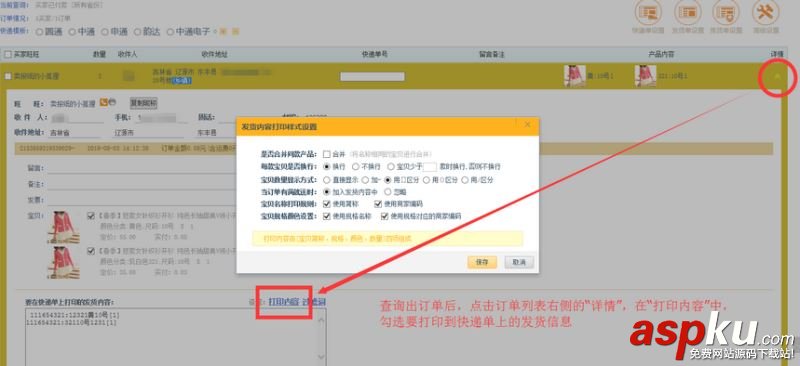
Task: Select the 加~ quantity display radio
Action: pos(365,180)
